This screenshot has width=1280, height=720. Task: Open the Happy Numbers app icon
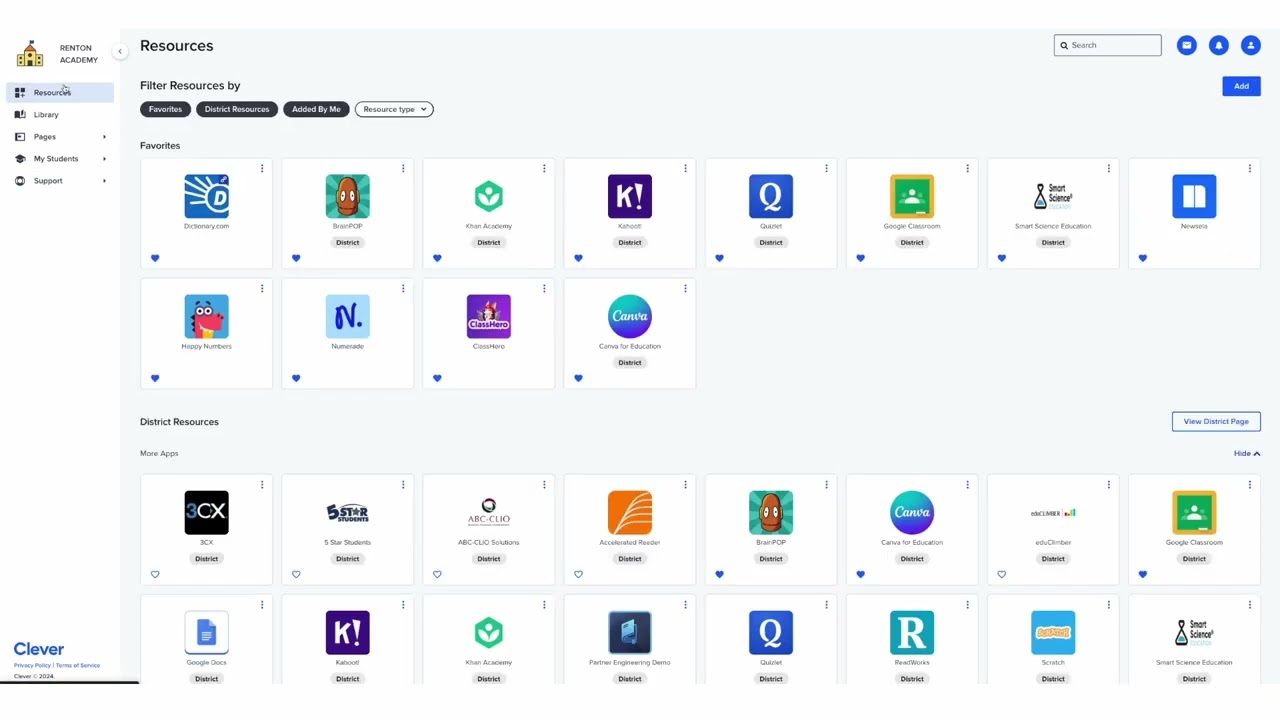(206, 316)
